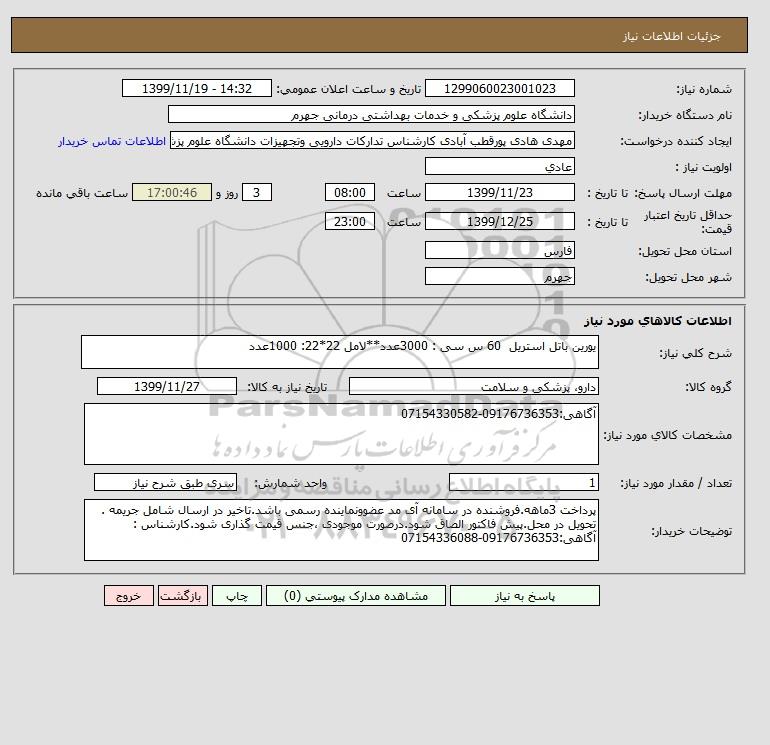This screenshot has width=770, height=745.
Task: Click the چاپ print button
Action: click(237, 596)
